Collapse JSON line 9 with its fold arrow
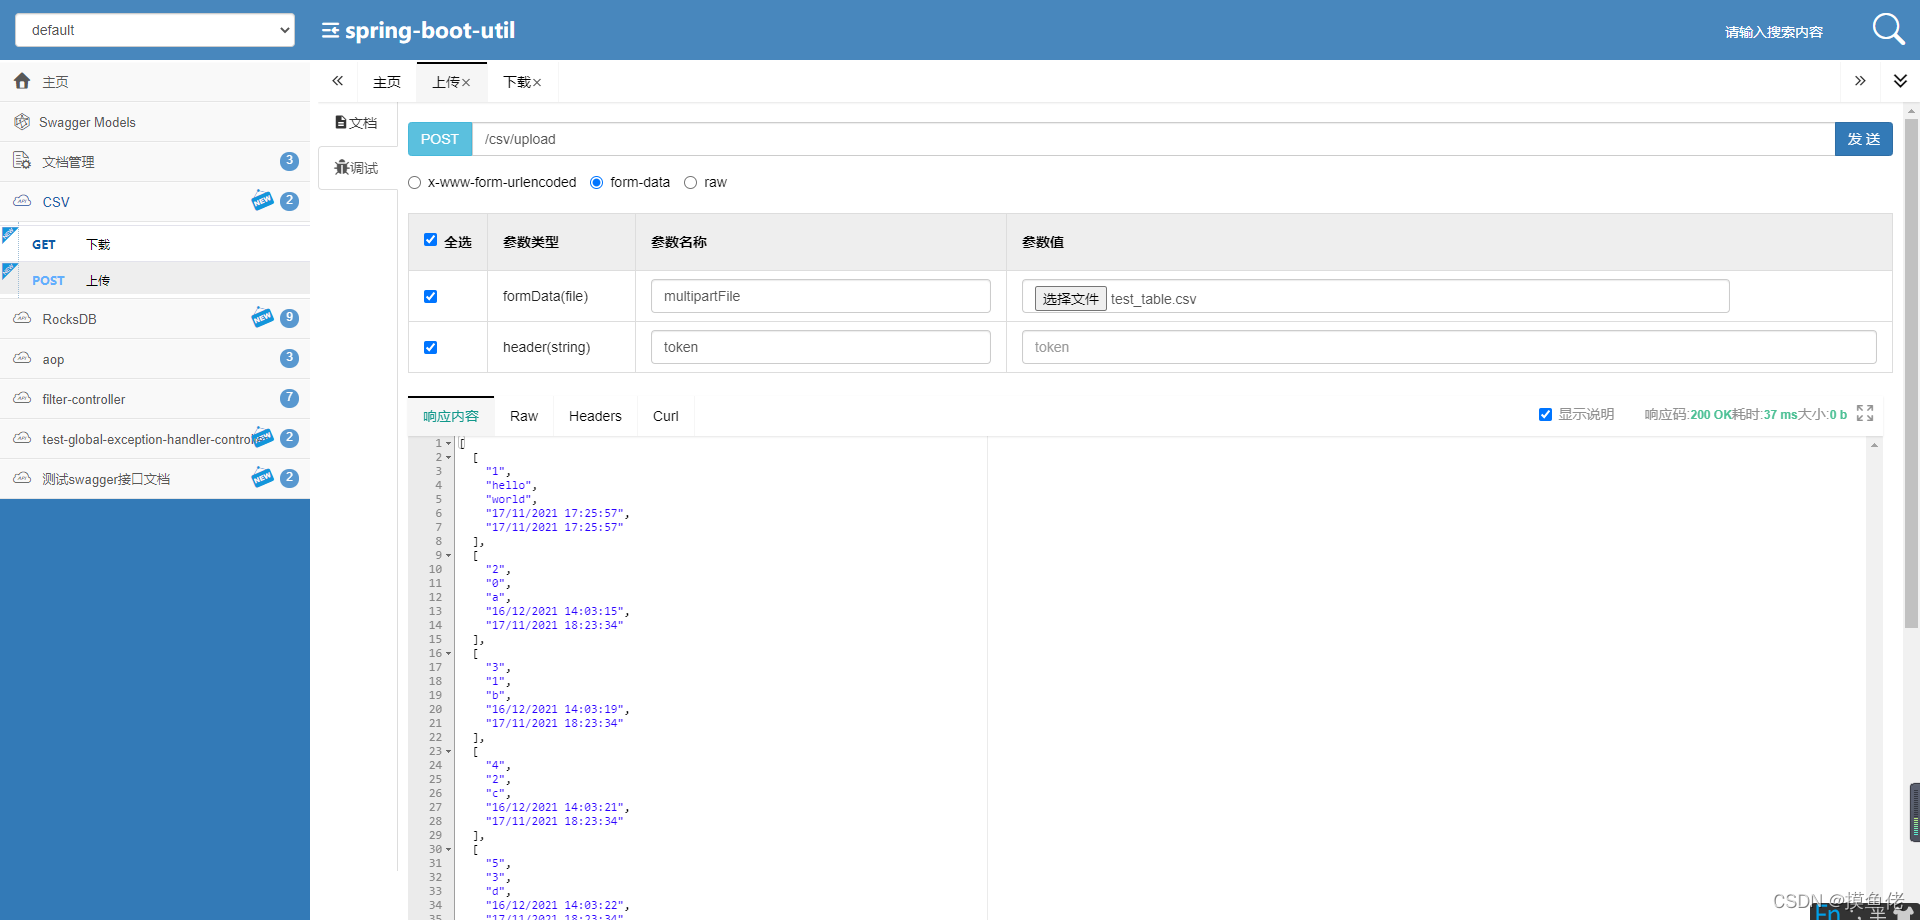Viewport: 1920px width, 920px height. tap(448, 555)
